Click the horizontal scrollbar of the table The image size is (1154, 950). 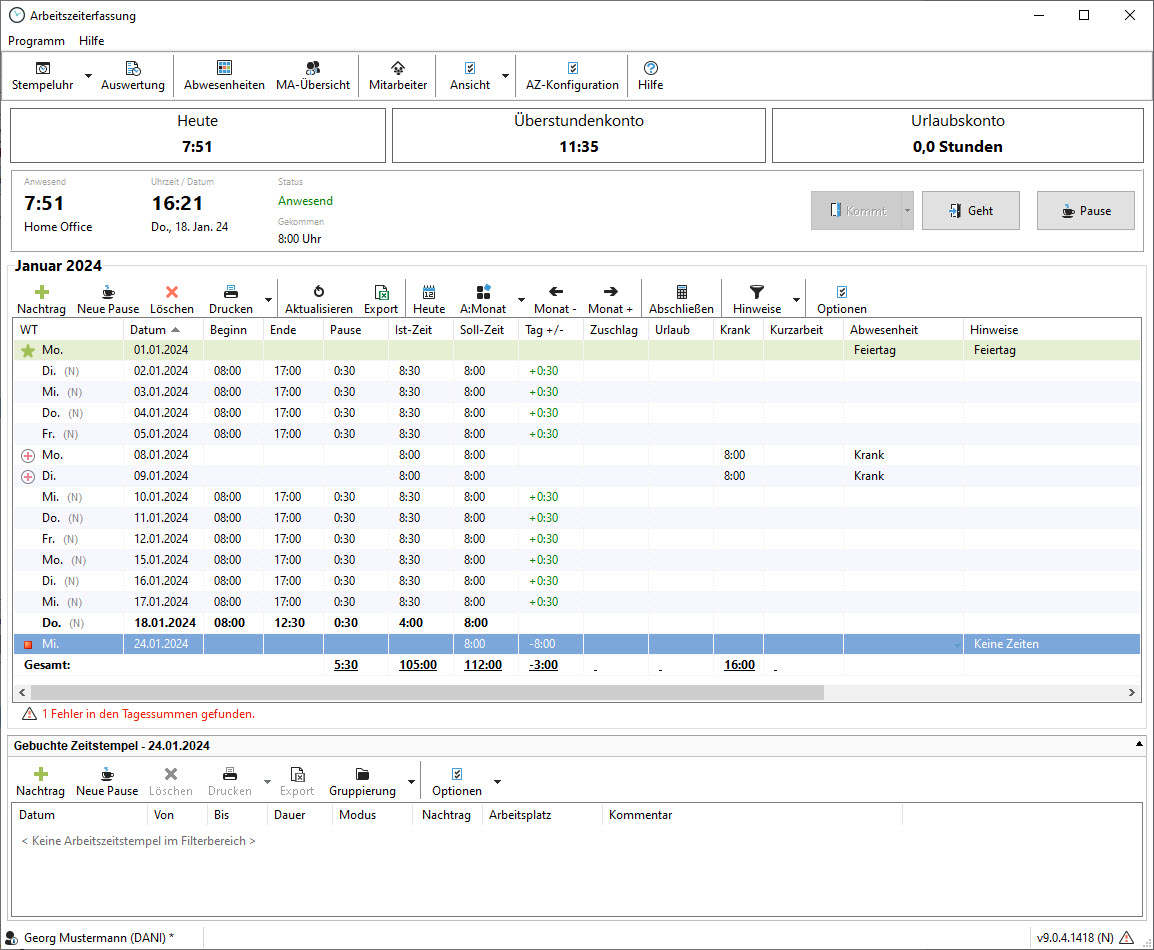426,692
